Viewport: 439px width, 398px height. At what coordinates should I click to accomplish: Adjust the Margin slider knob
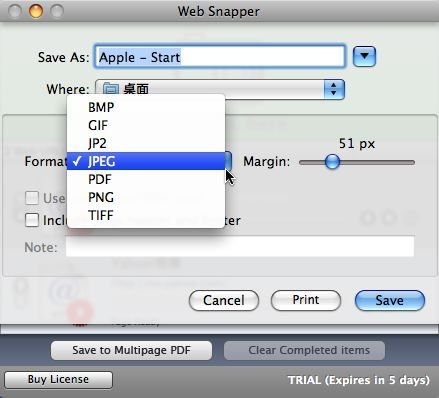pyautogui.click(x=332, y=162)
